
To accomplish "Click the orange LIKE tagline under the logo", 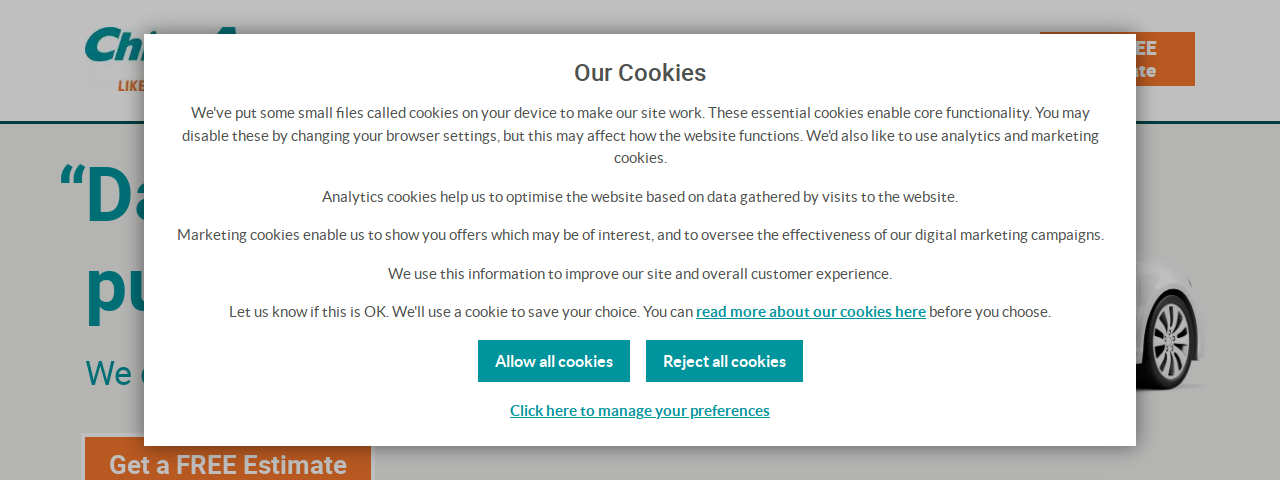I will tap(131, 86).
